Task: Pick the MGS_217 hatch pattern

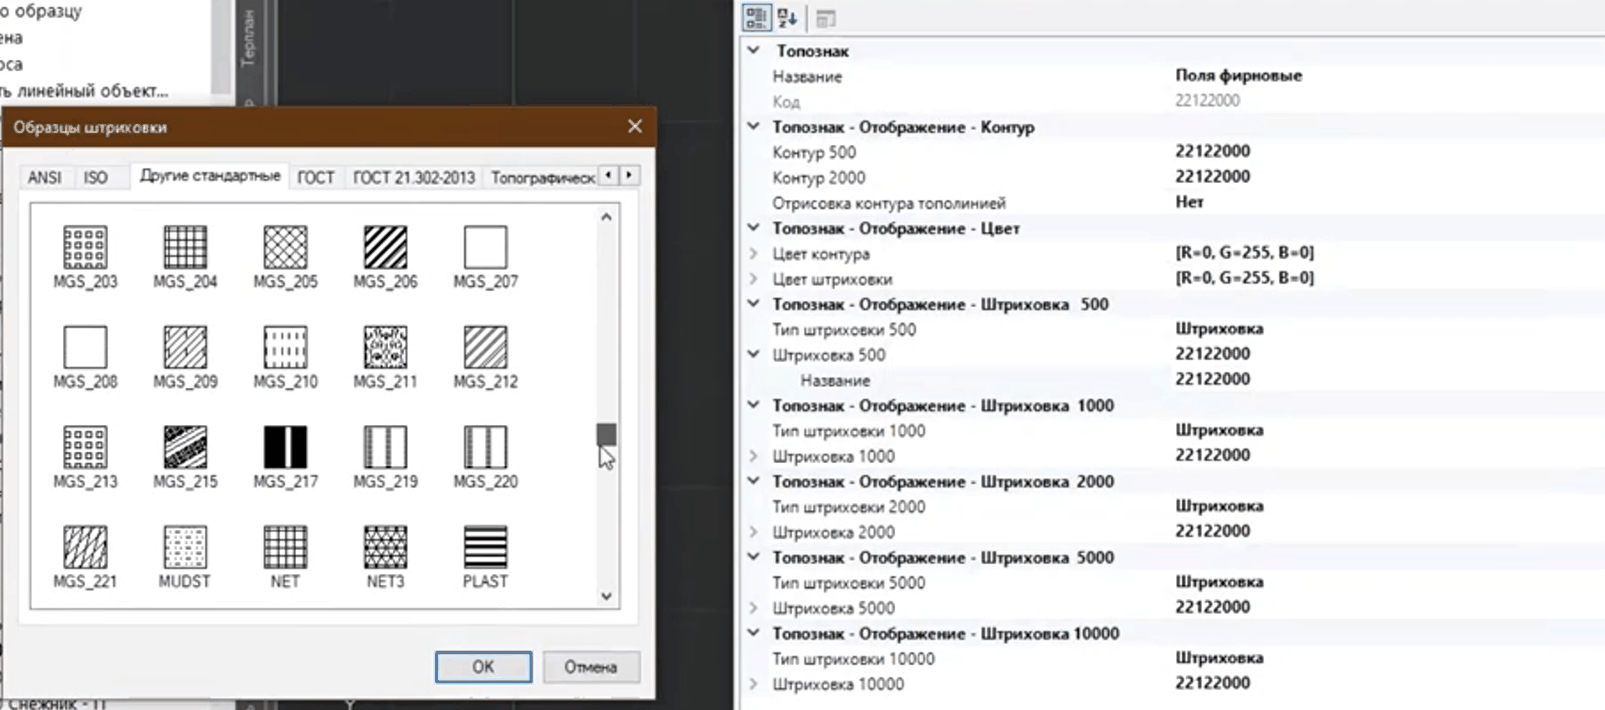Action: point(285,447)
